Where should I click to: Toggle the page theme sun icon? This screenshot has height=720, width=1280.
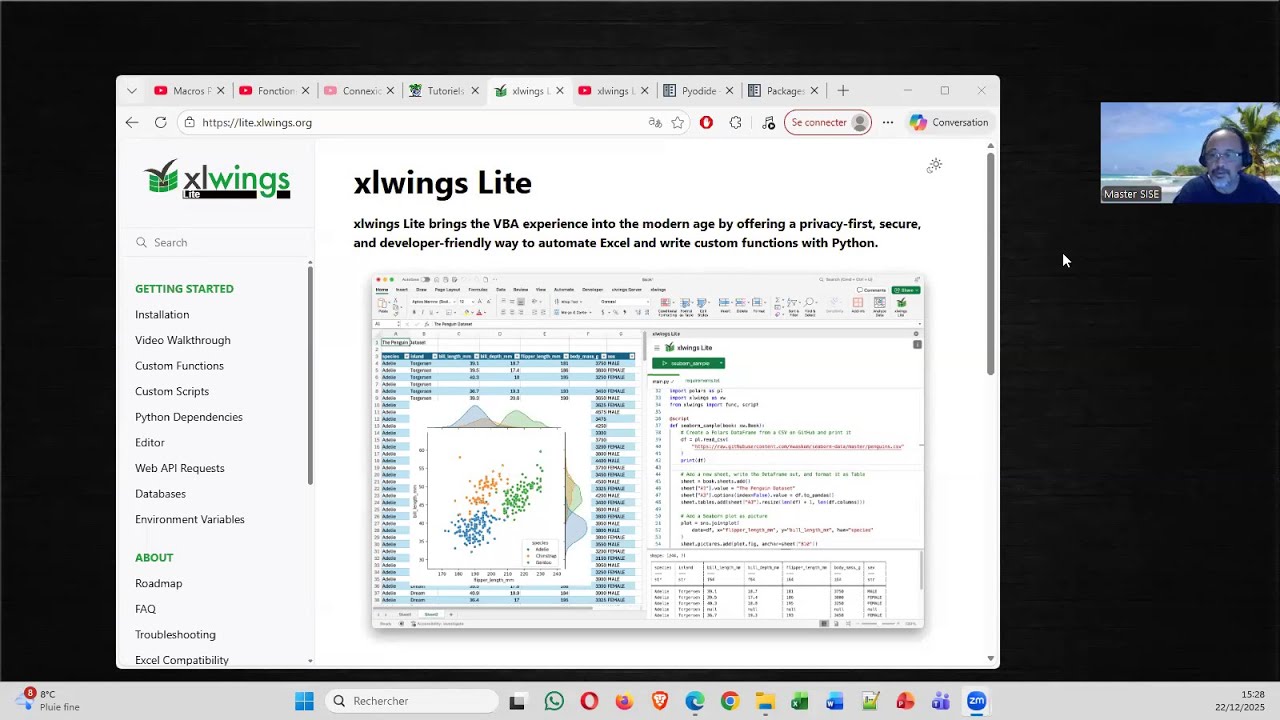click(x=934, y=166)
